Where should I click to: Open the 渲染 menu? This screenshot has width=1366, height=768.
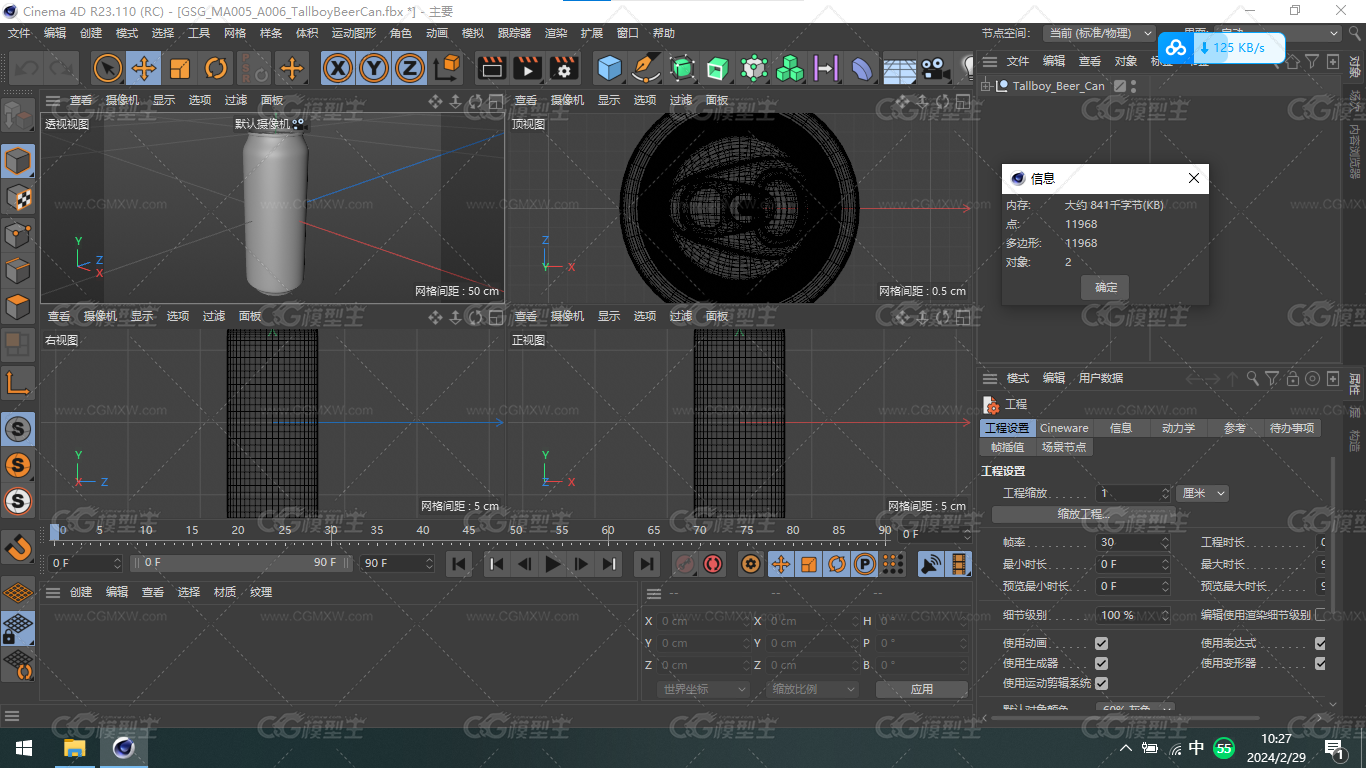556,33
